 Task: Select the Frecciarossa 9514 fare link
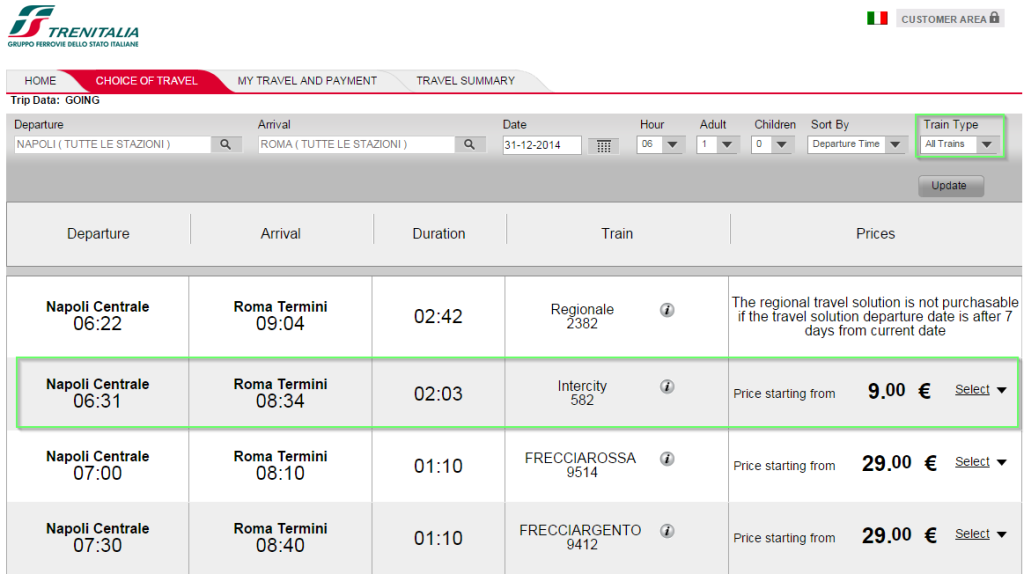click(972, 462)
